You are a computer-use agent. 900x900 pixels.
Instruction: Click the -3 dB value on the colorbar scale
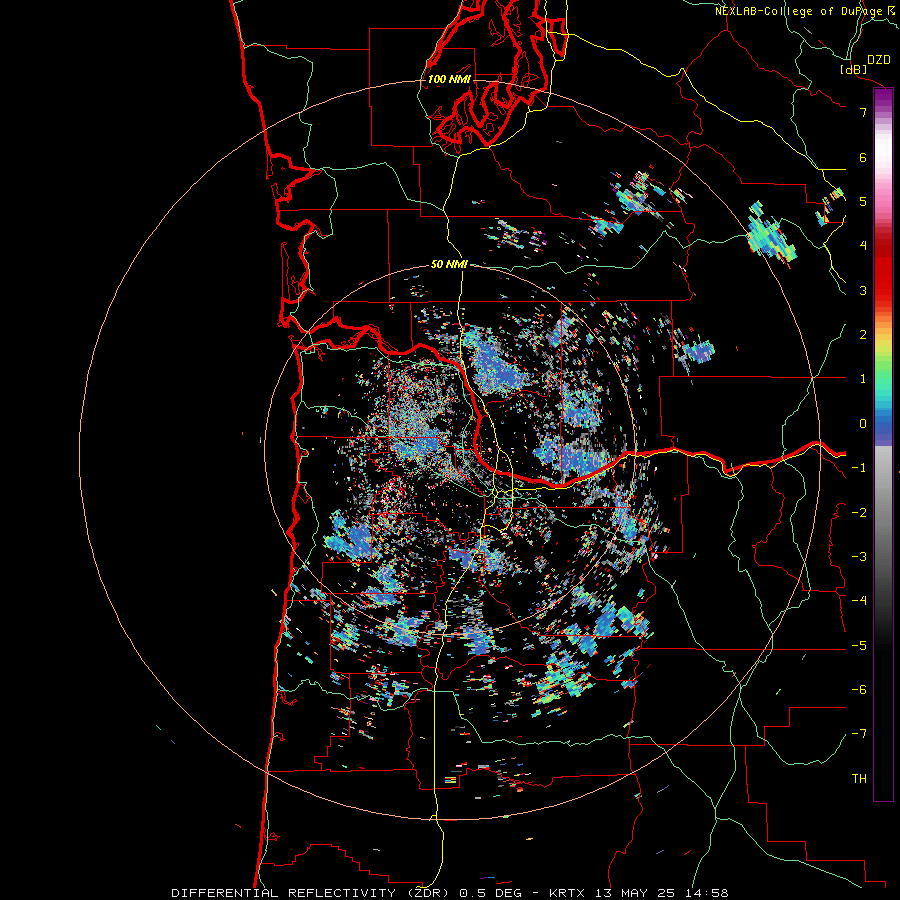(859, 557)
